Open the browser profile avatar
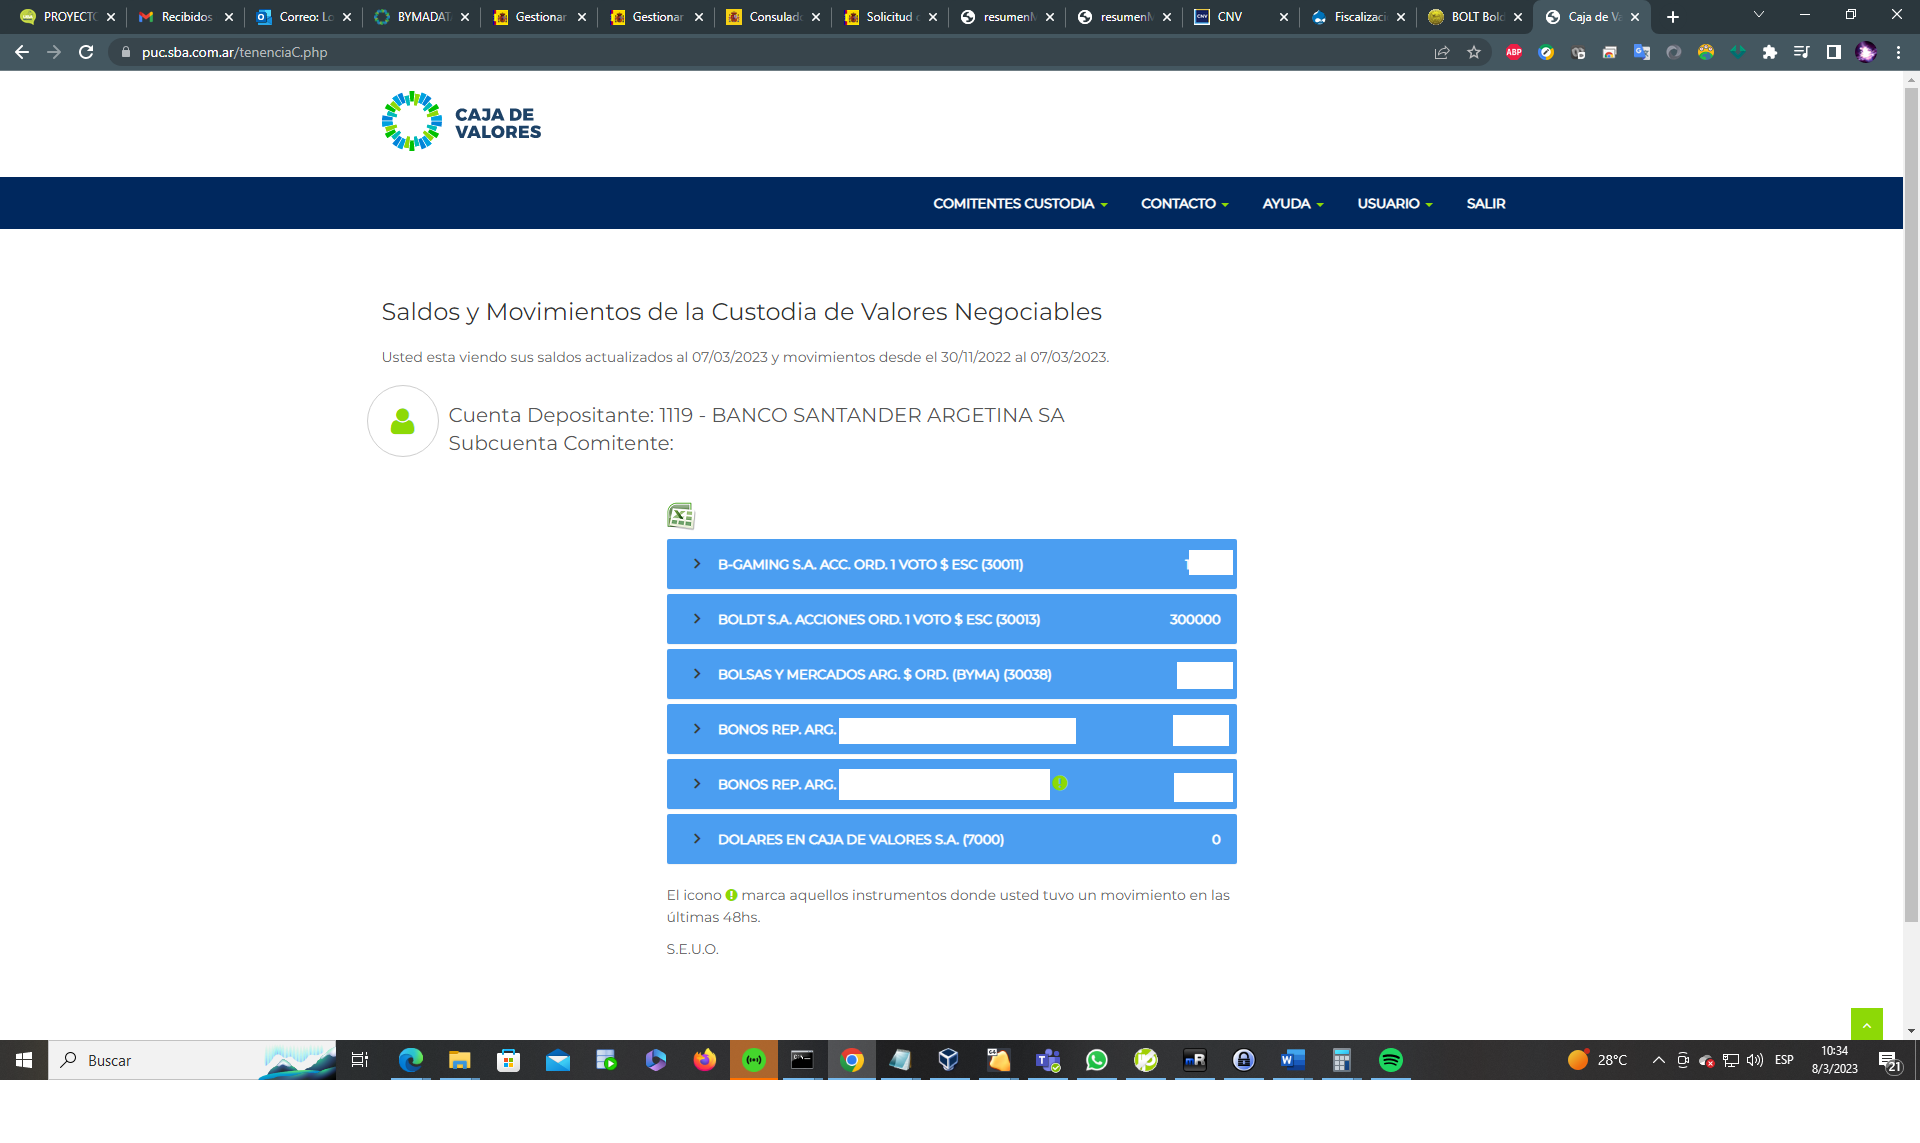This screenshot has width=1920, height=1143. coord(1866,52)
